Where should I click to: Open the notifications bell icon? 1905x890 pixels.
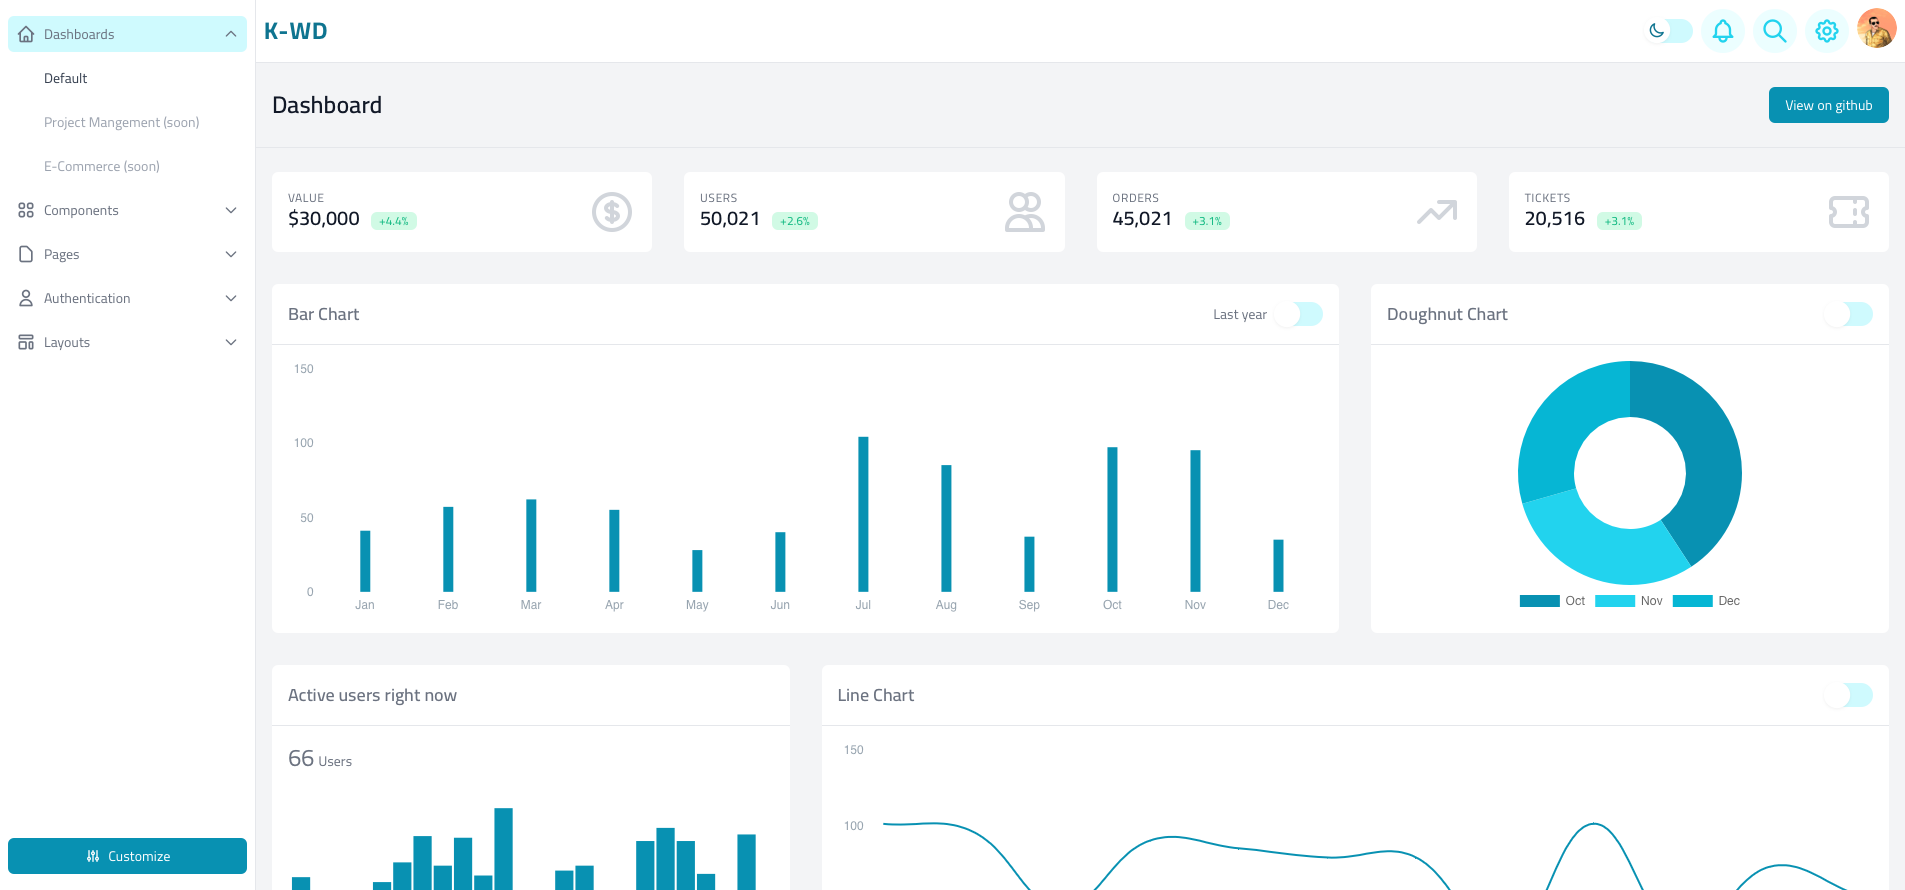(1722, 31)
